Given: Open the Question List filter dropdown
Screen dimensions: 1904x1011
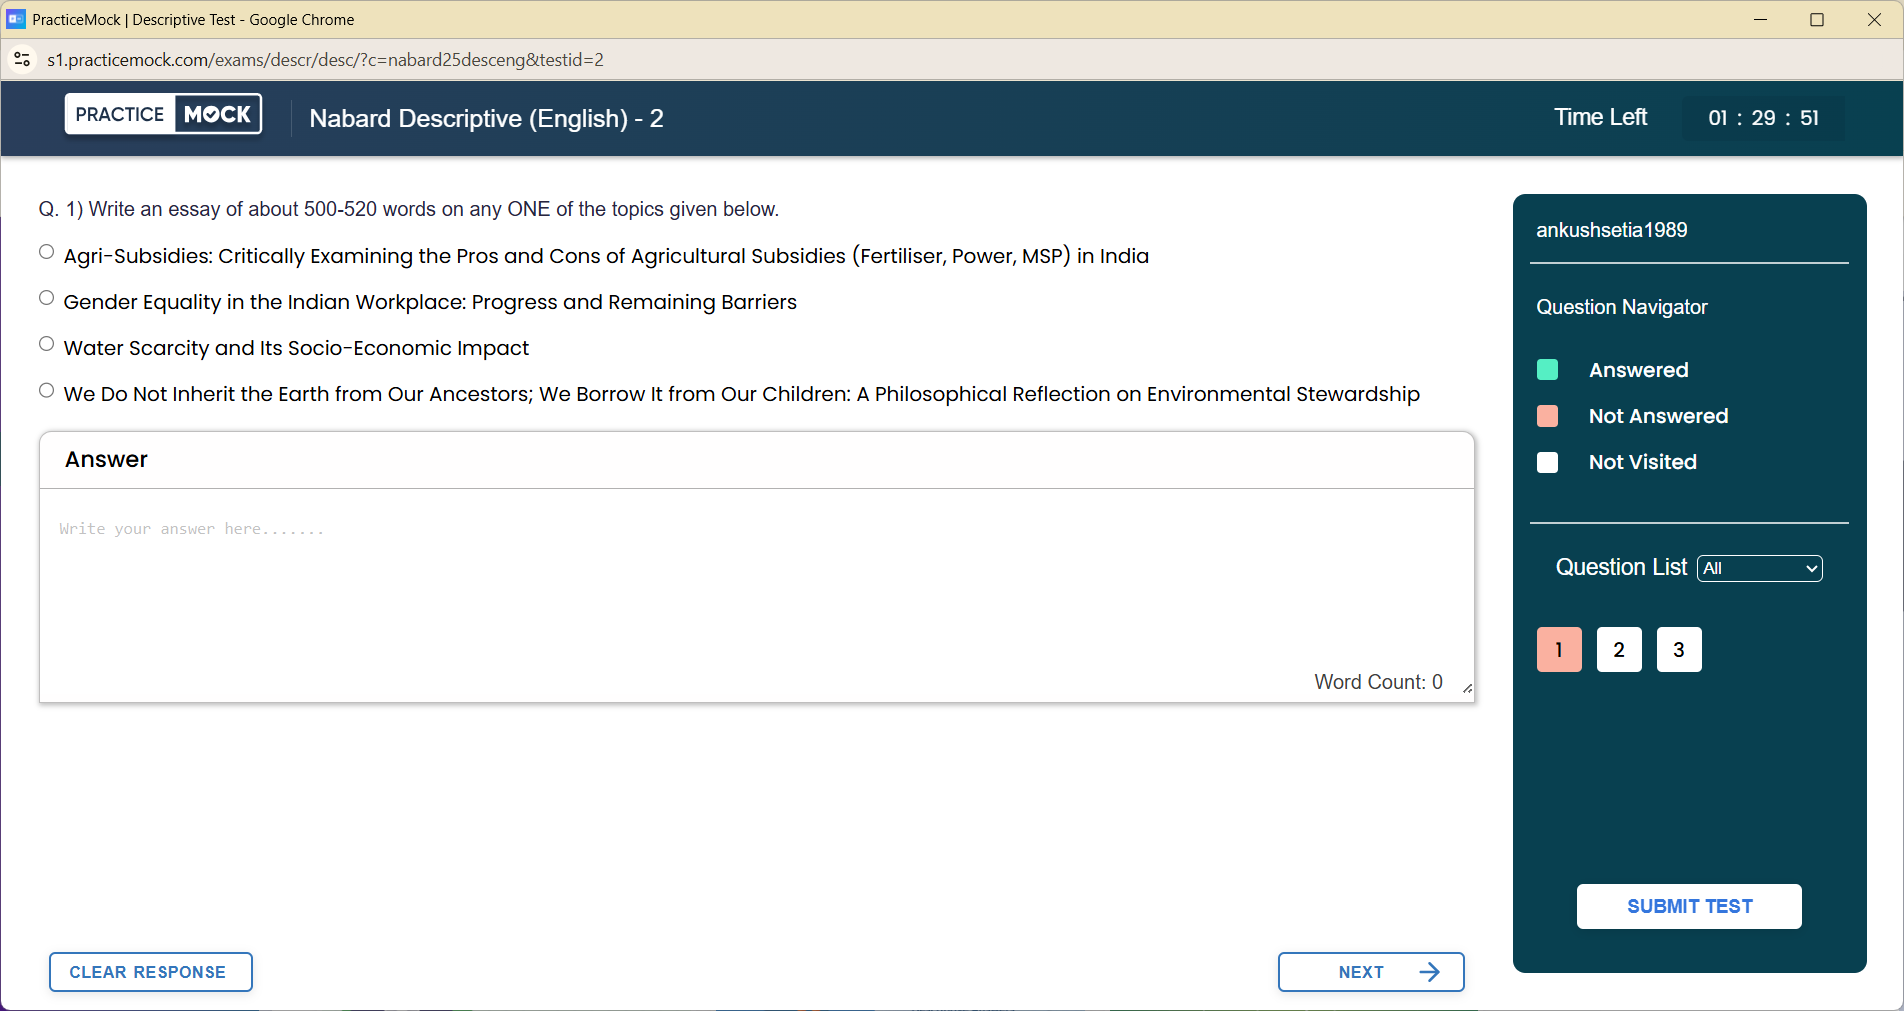Looking at the screenshot, I should [x=1758, y=568].
